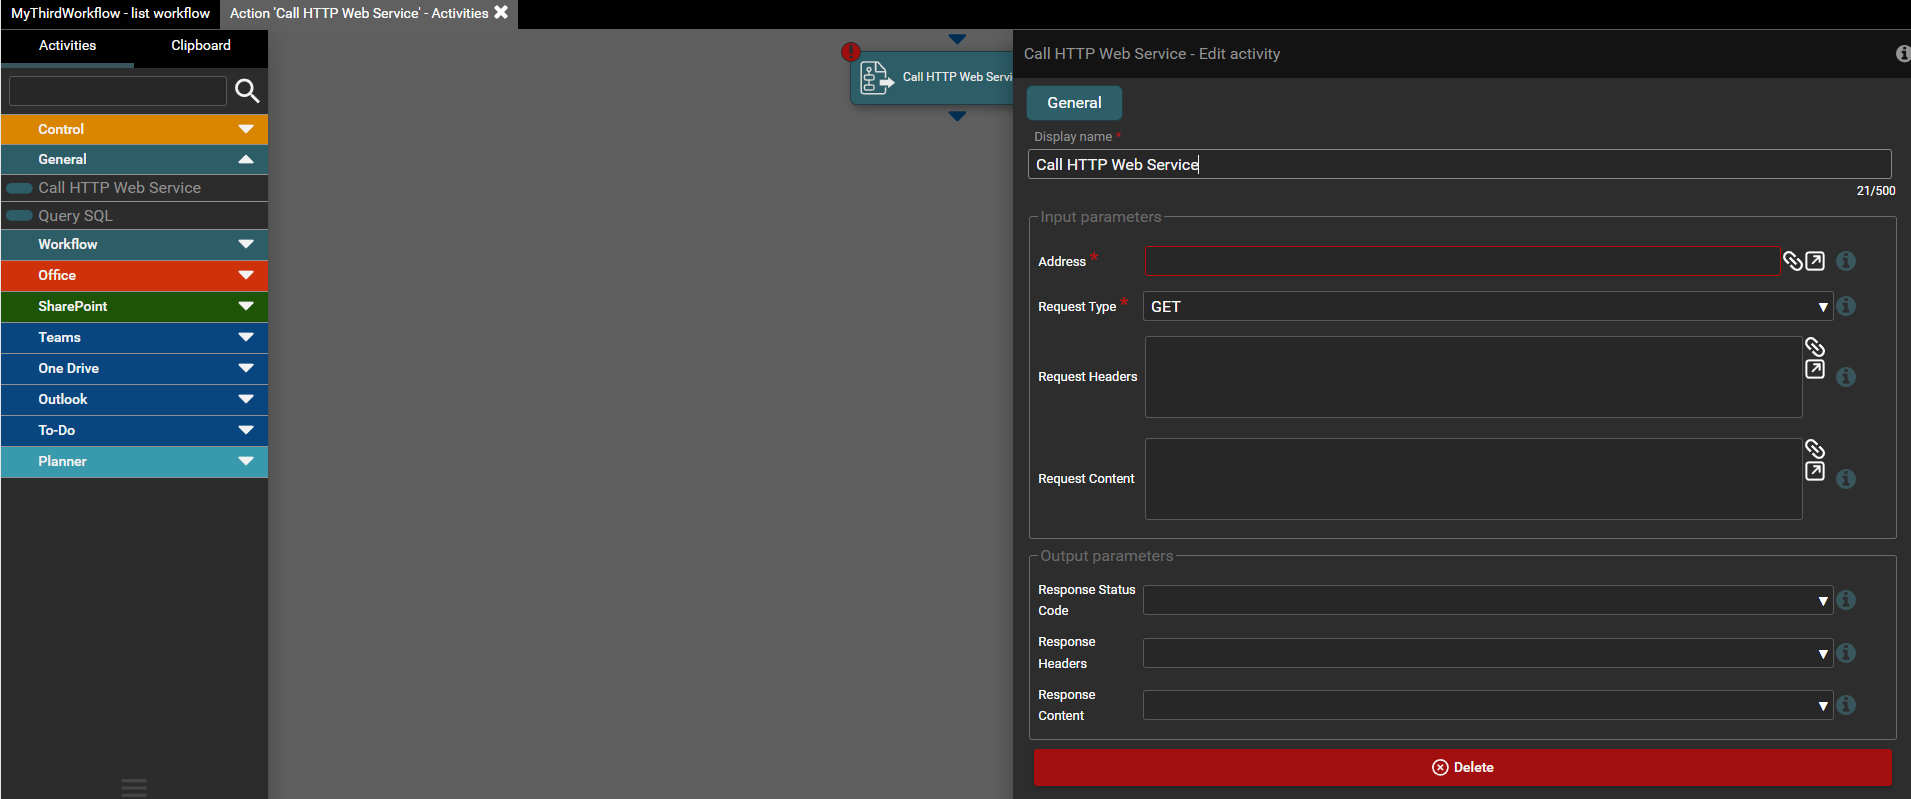Switch to MyThirdWorkflow list workflow tab
This screenshot has width=1911, height=799.
pos(110,13)
